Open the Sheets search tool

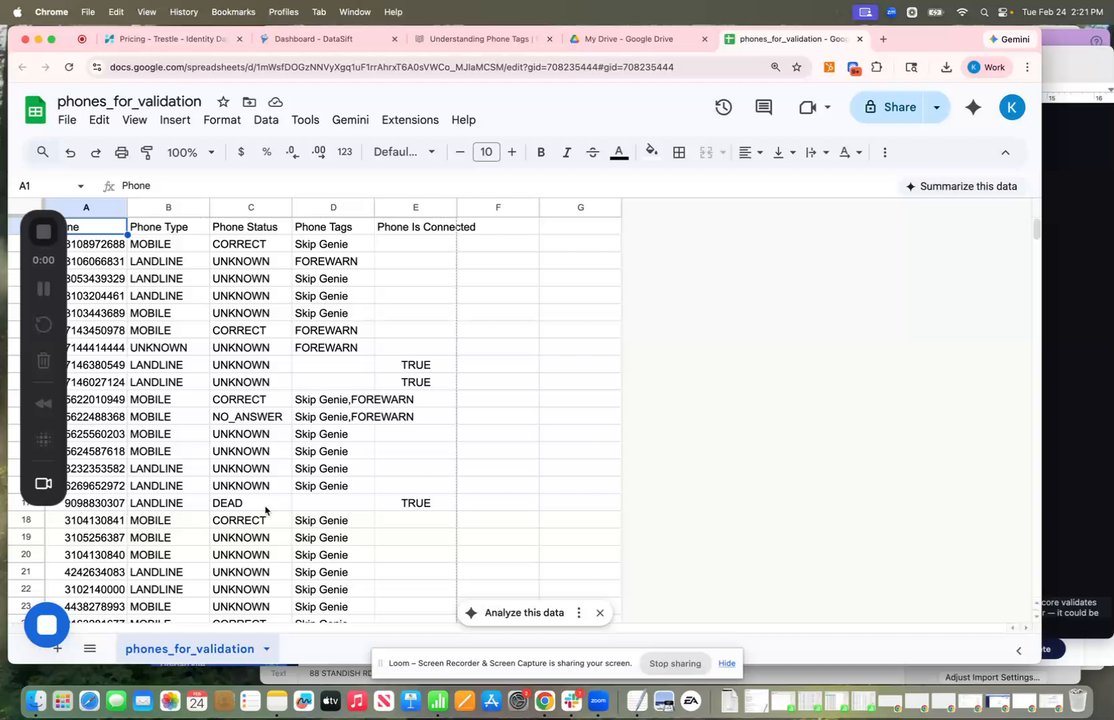click(43, 152)
